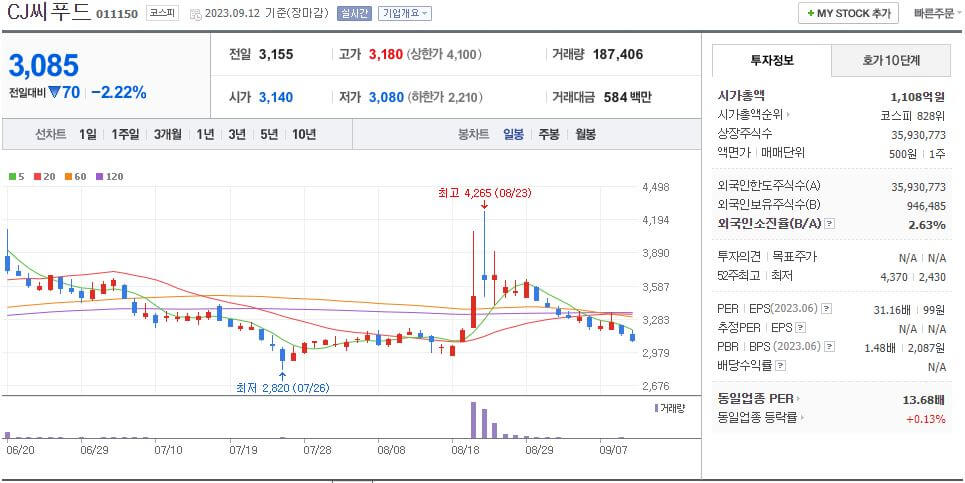
Task: Click the 1.48배 PBR value
Action: point(879,348)
